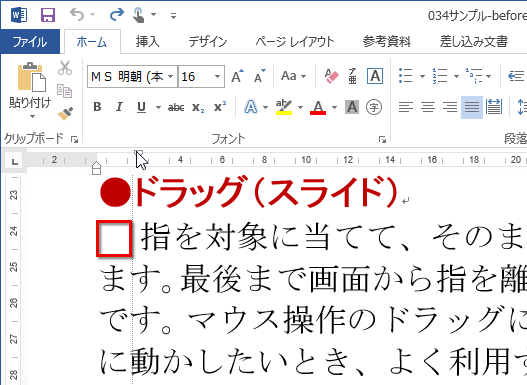Activate the Format Painter brush
This screenshot has width=527, height=385.
coord(65,114)
